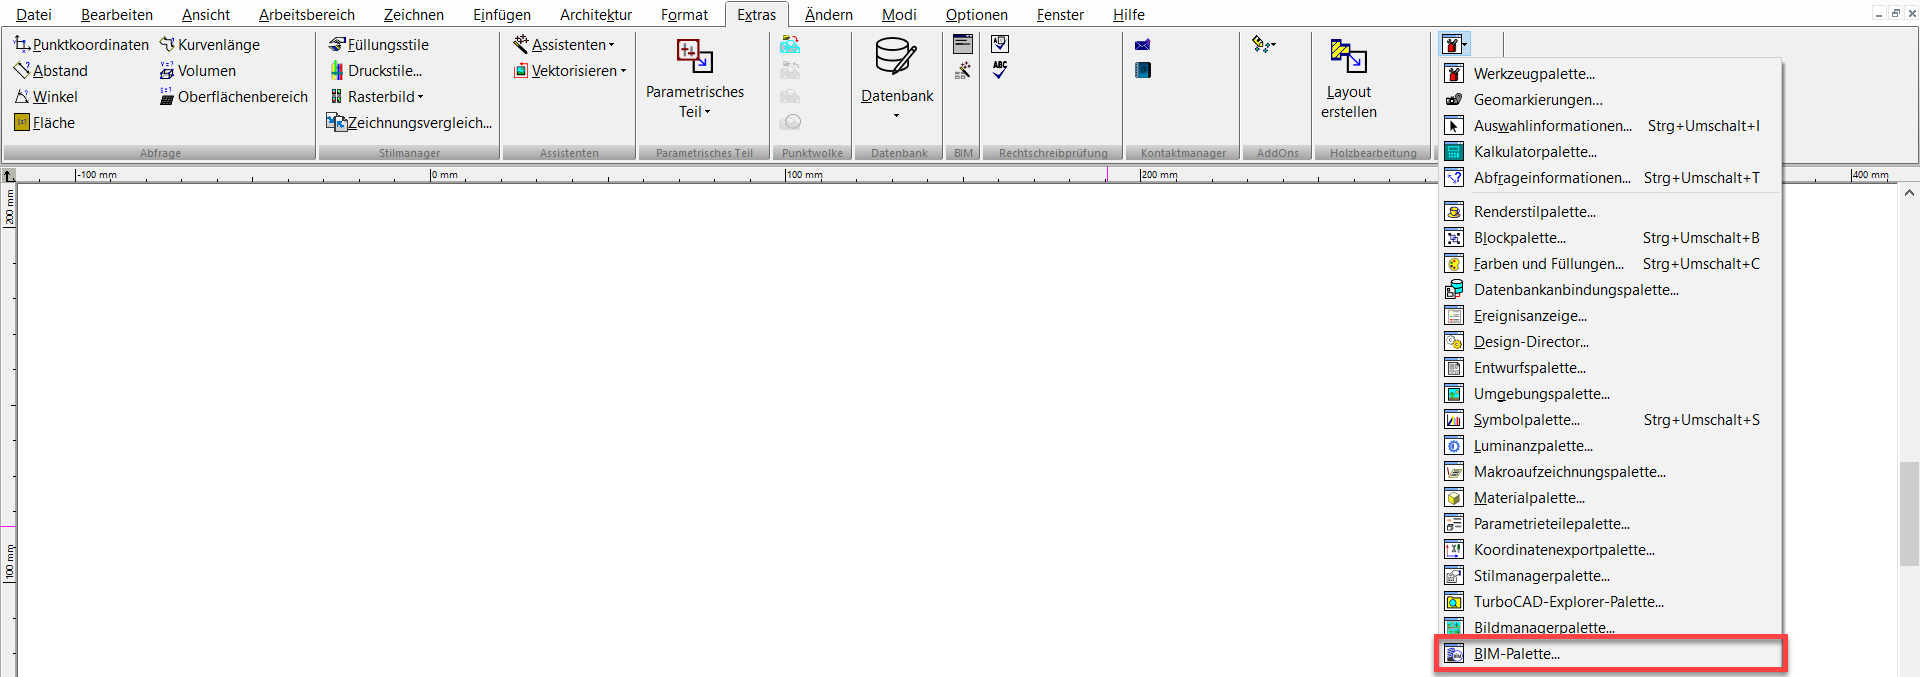Viewport: 1920px width, 677px height.
Task: Choose Werkzeugpalette menu entry
Action: click(x=1533, y=74)
